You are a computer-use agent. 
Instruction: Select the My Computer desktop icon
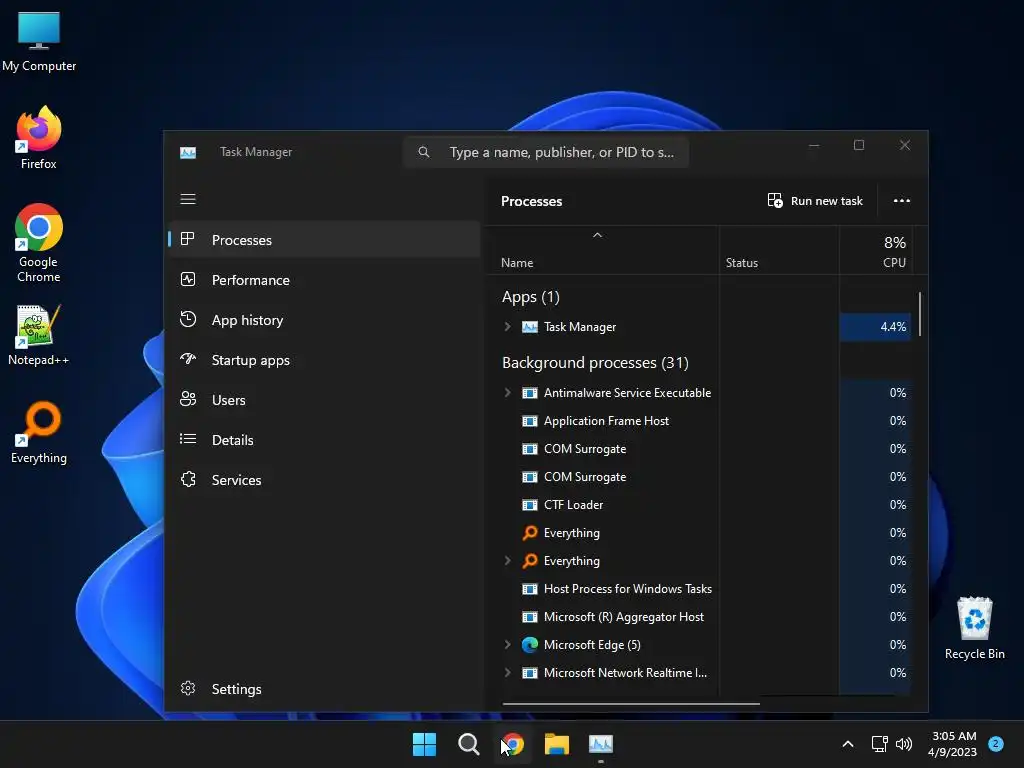(39, 42)
